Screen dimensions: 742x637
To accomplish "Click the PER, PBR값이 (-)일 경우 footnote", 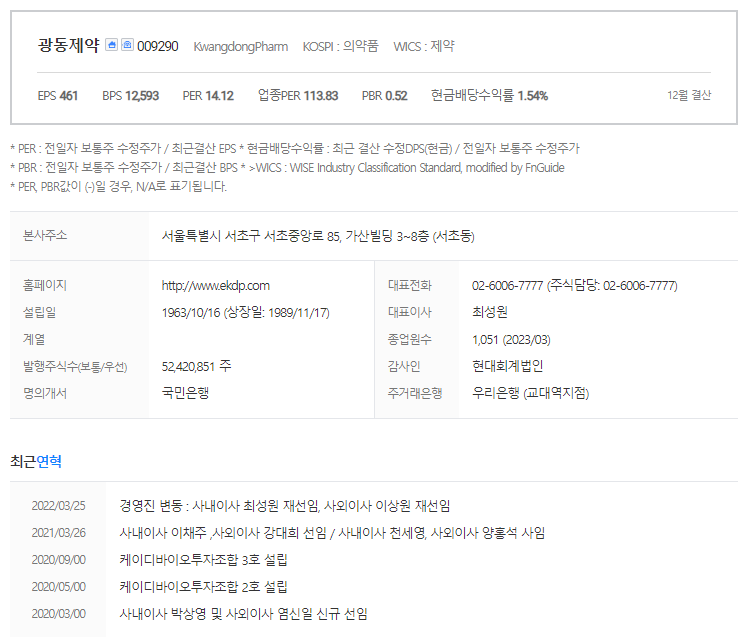I will click(118, 186).
